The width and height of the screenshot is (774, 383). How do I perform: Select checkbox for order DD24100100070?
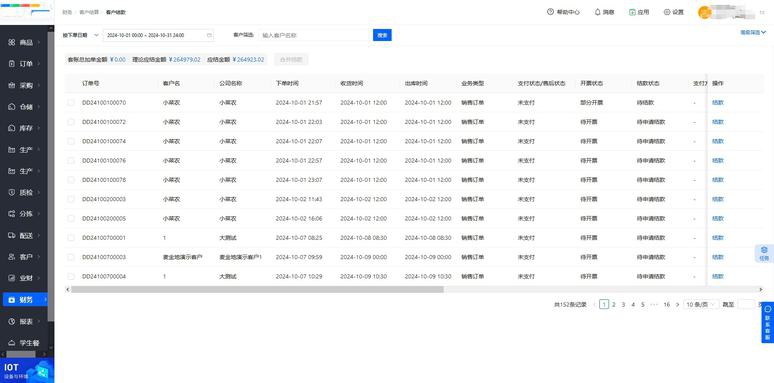[x=71, y=103]
